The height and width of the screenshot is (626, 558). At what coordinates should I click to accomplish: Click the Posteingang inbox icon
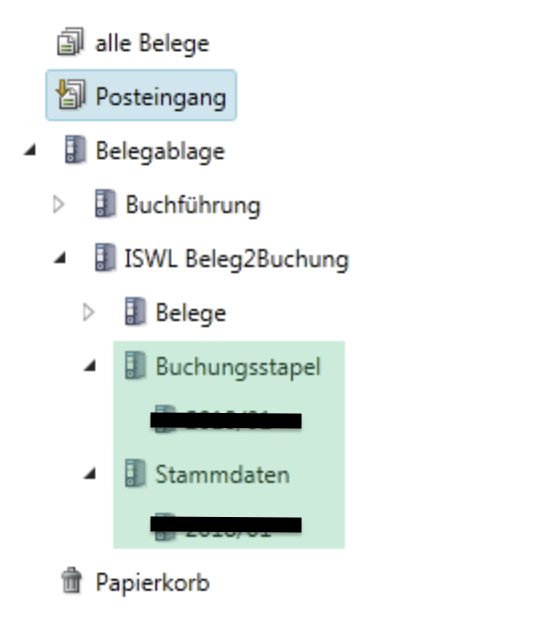pos(71,95)
